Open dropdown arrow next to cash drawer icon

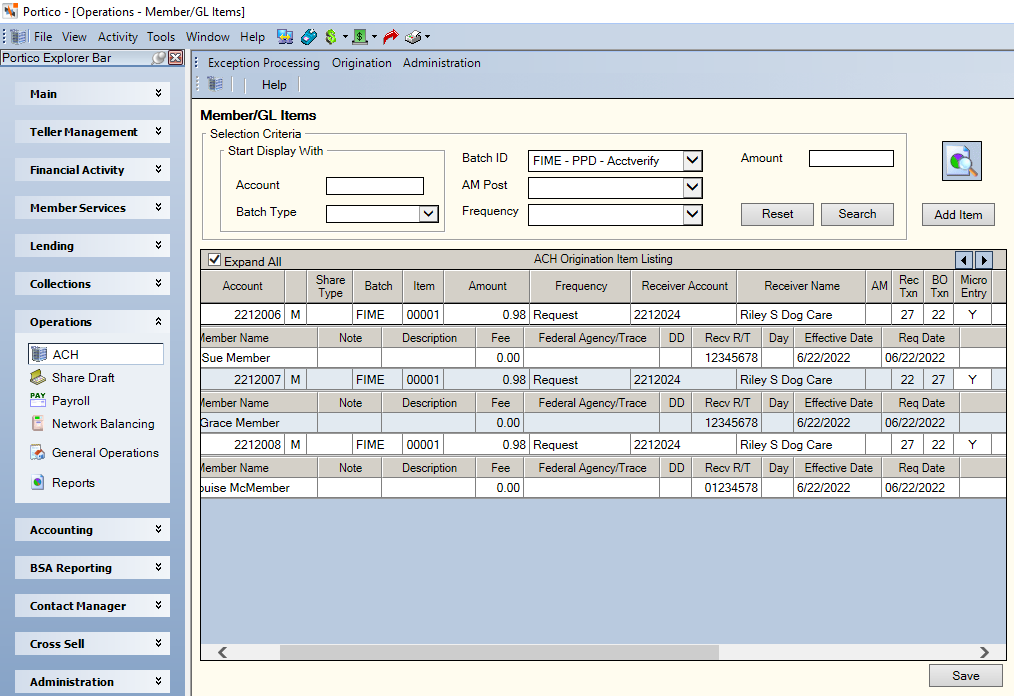[374, 37]
